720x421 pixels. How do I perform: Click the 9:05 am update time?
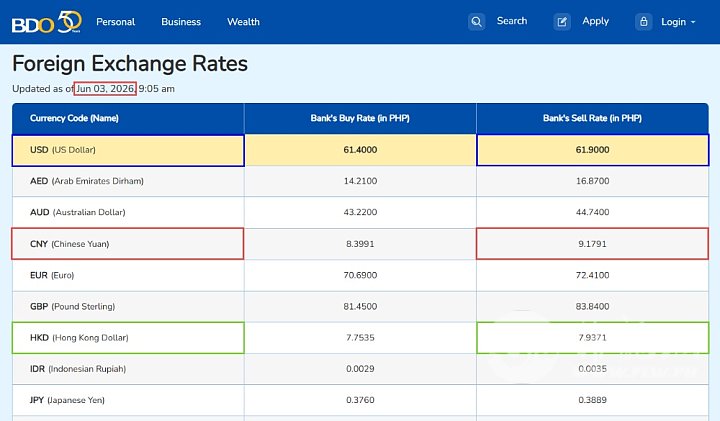157,89
